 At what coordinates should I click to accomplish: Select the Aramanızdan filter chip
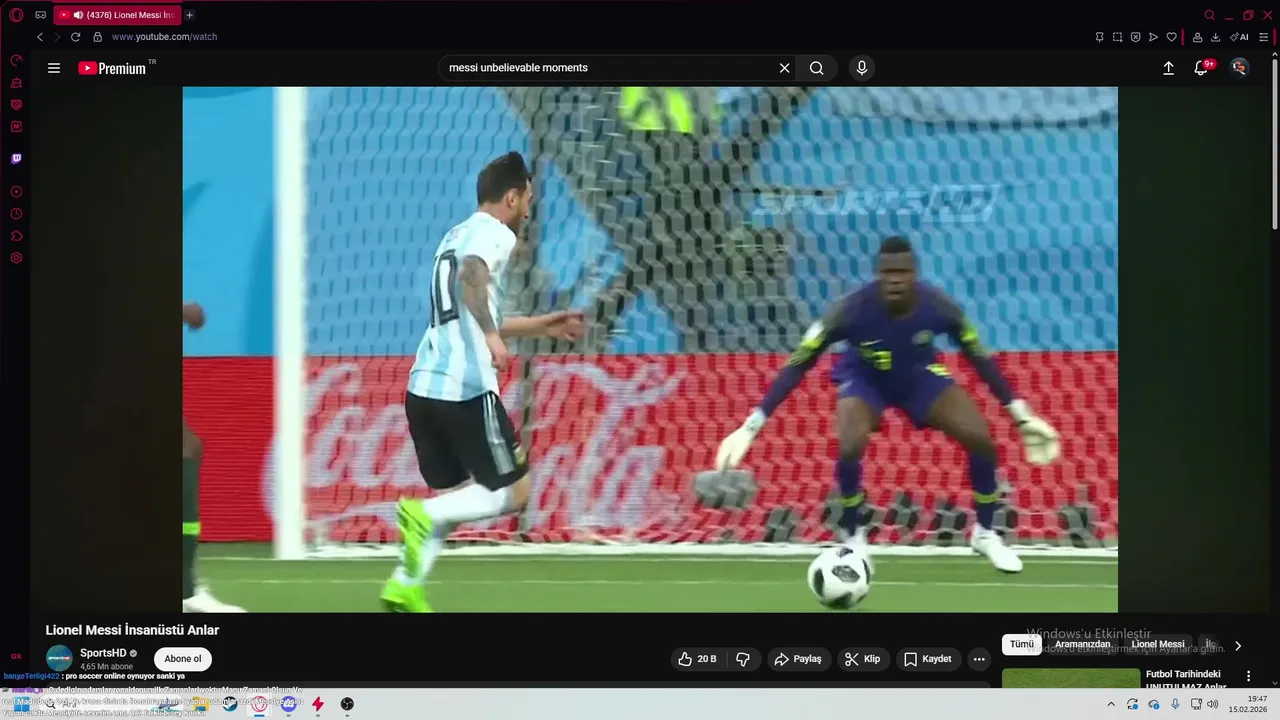tap(1083, 645)
